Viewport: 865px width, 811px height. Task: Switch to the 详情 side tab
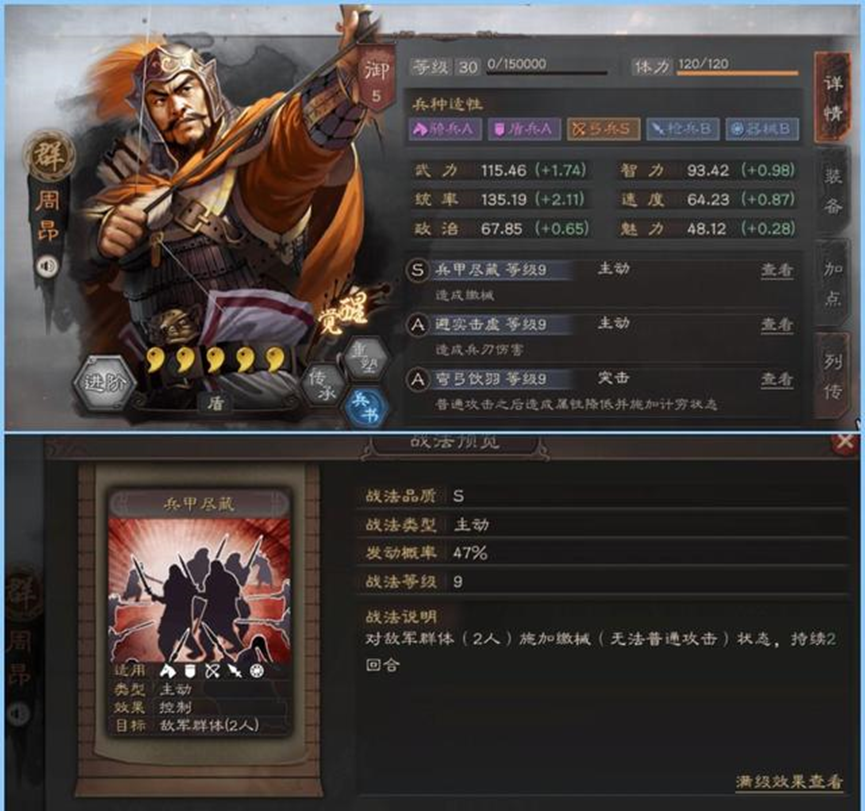click(833, 98)
